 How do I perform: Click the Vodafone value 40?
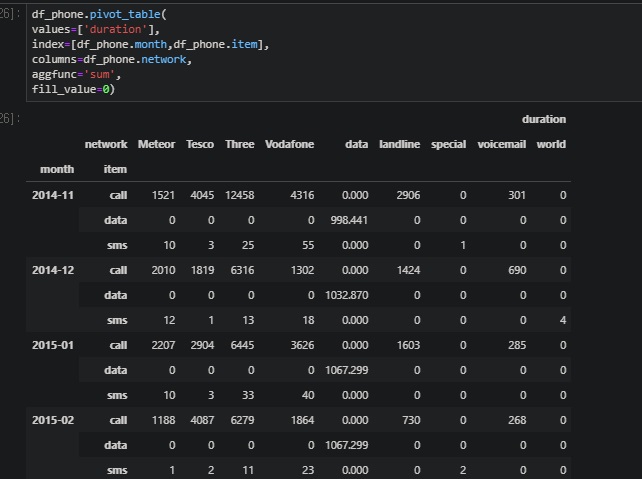click(308, 395)
